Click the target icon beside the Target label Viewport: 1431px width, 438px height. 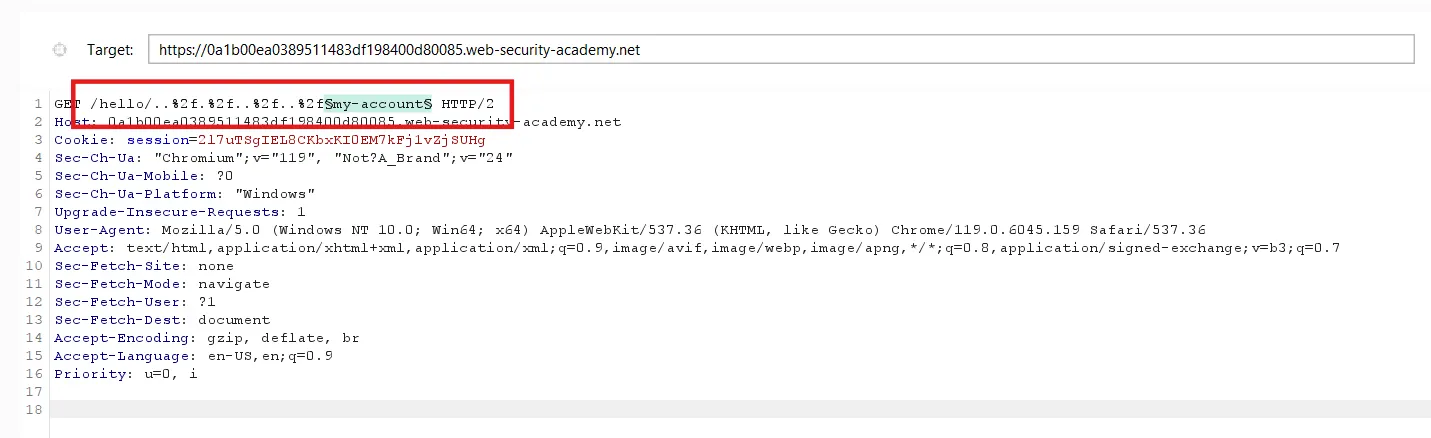(59, 49)
